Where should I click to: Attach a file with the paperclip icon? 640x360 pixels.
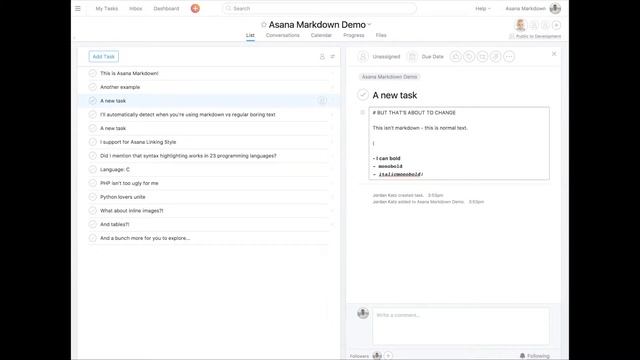[496, 57]
